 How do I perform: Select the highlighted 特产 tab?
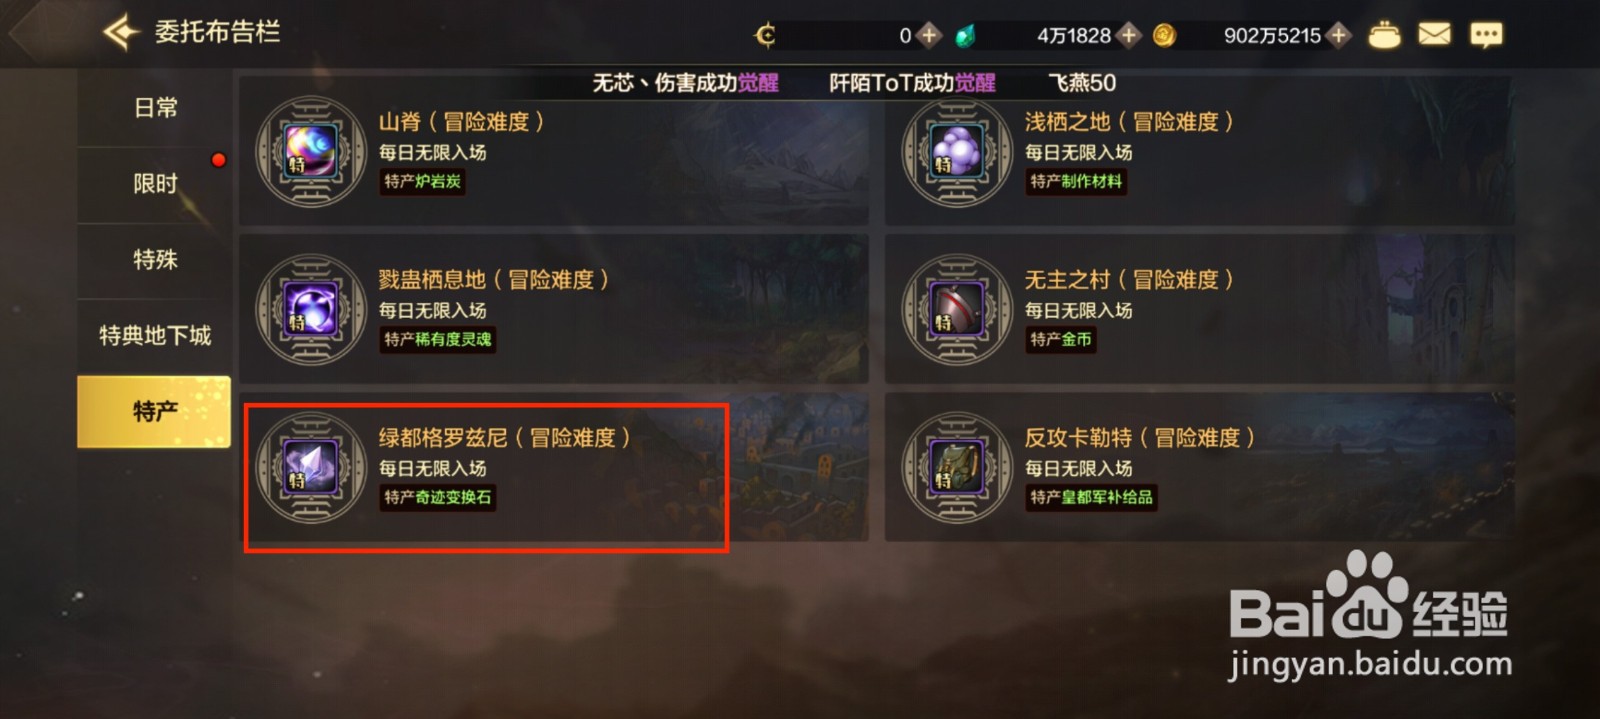(154, 411)
